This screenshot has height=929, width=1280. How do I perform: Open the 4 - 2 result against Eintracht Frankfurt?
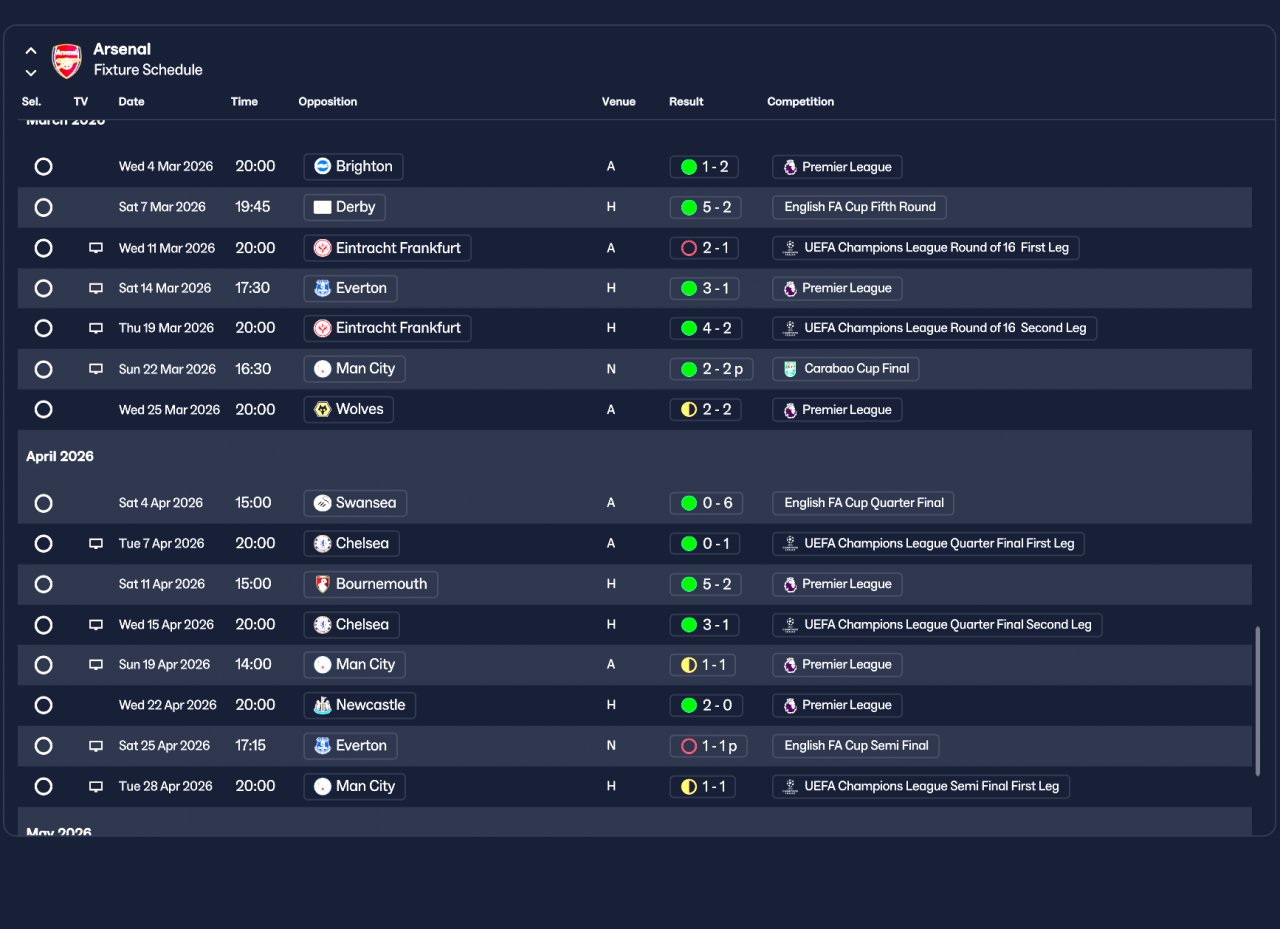point(706,328)
